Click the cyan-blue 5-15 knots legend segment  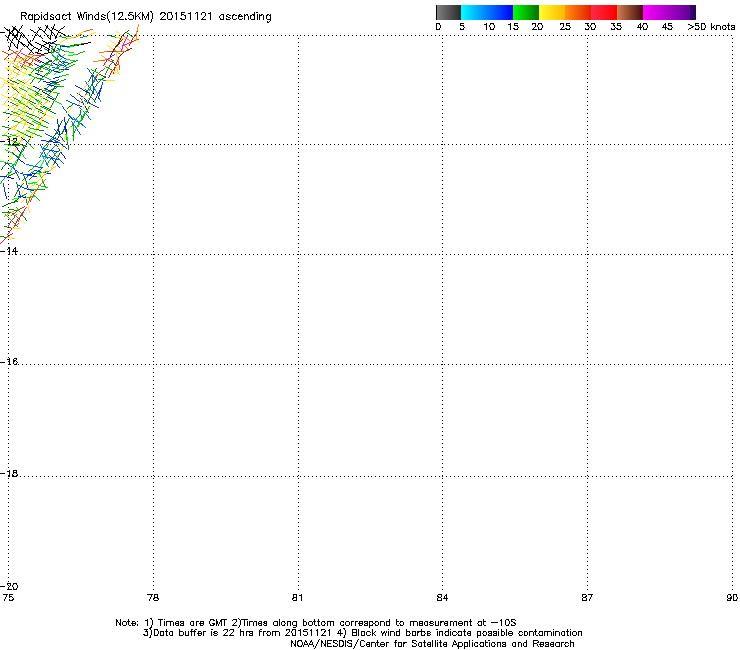487,12
